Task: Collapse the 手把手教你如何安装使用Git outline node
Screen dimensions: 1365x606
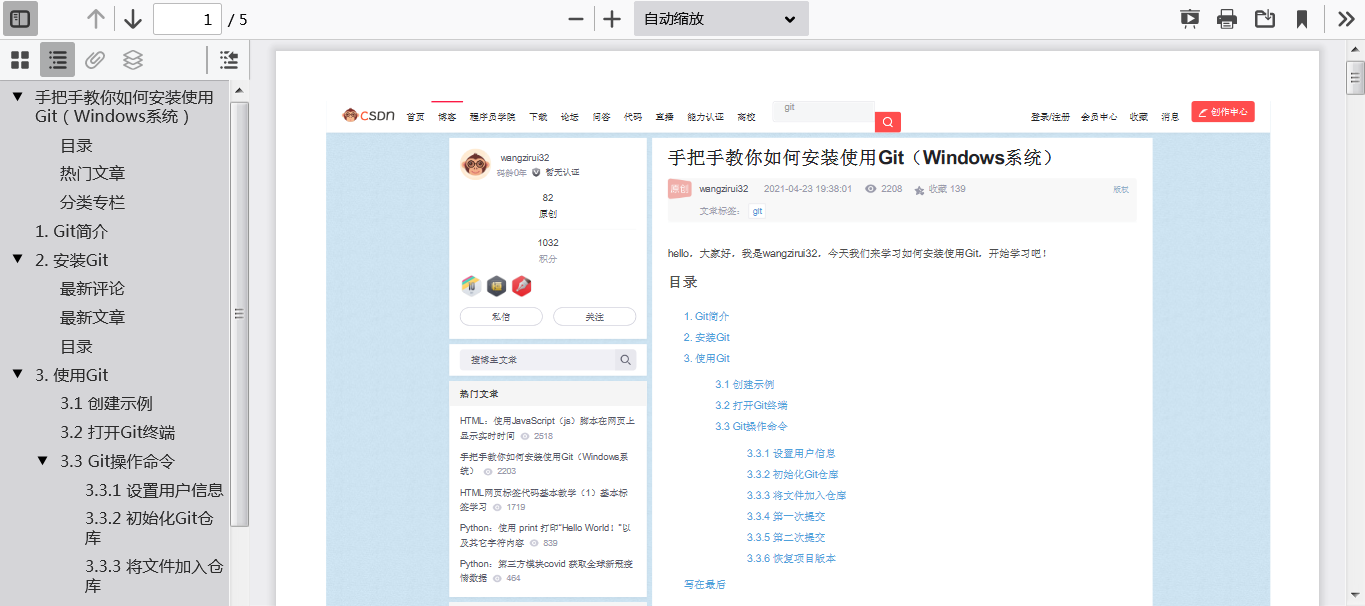Action: 17,97
